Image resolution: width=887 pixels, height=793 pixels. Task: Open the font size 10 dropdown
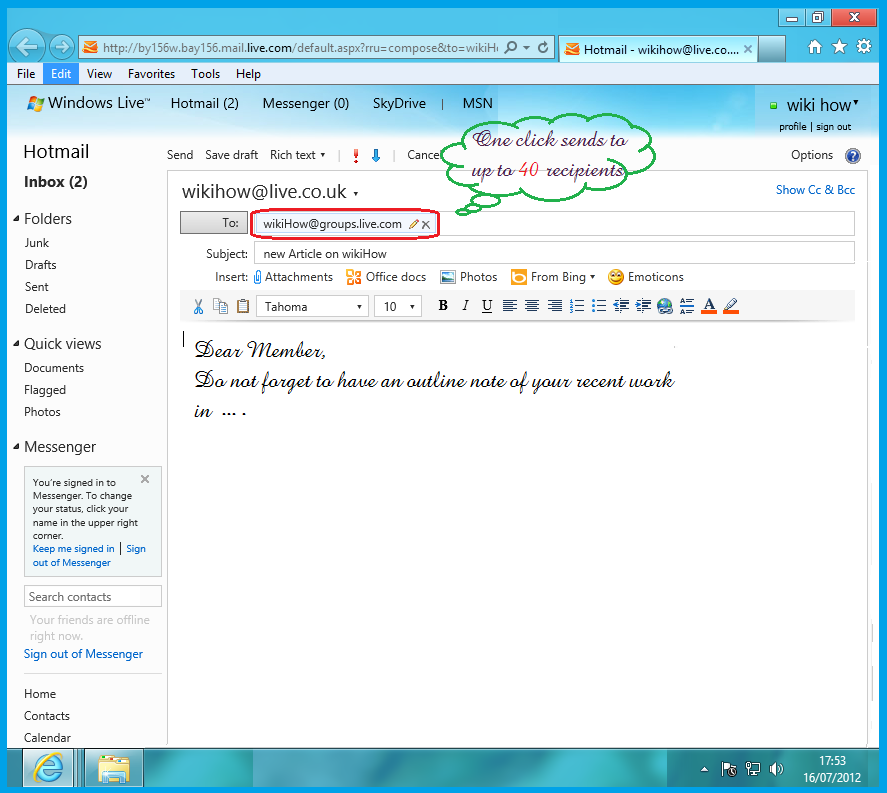398,307
